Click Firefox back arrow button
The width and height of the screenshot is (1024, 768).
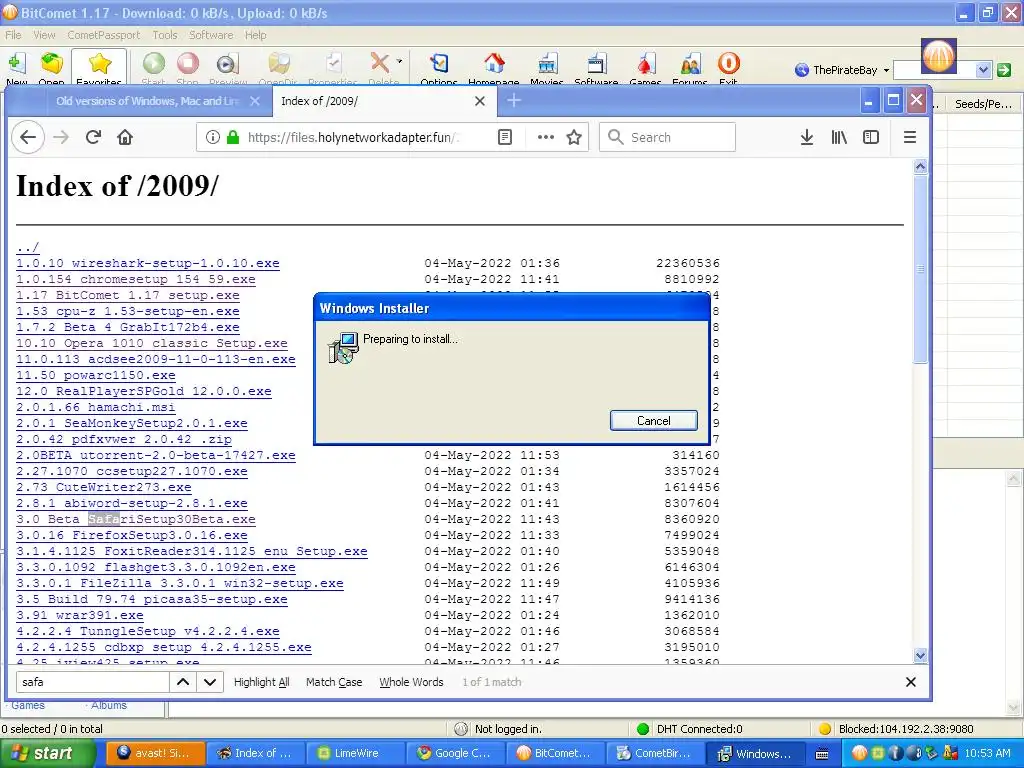click(27, 137)
